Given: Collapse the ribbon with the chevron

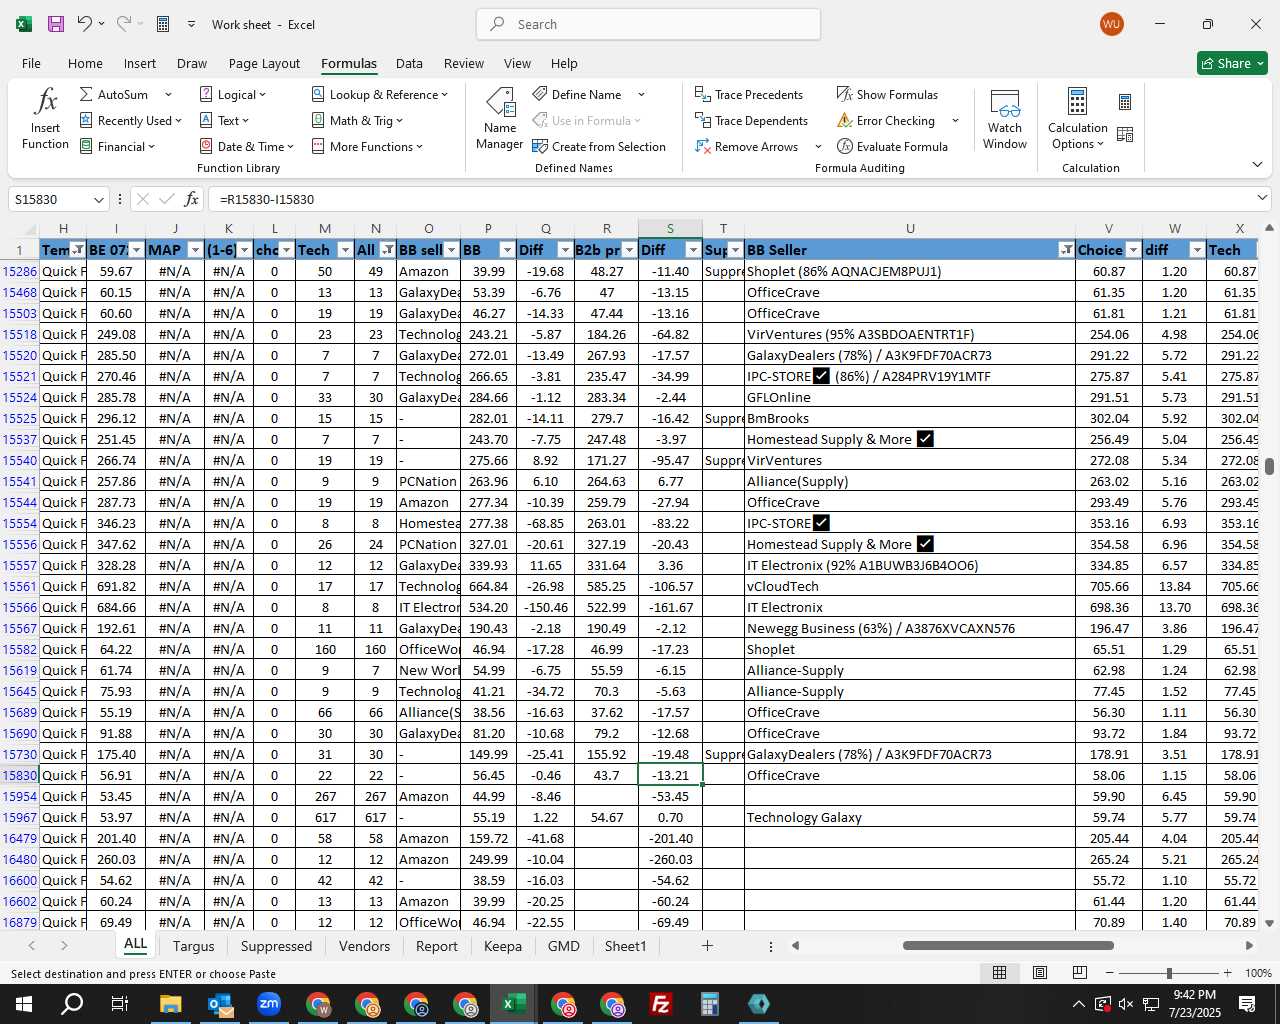Looking at the screenshot, I should tap(1257, 164).
